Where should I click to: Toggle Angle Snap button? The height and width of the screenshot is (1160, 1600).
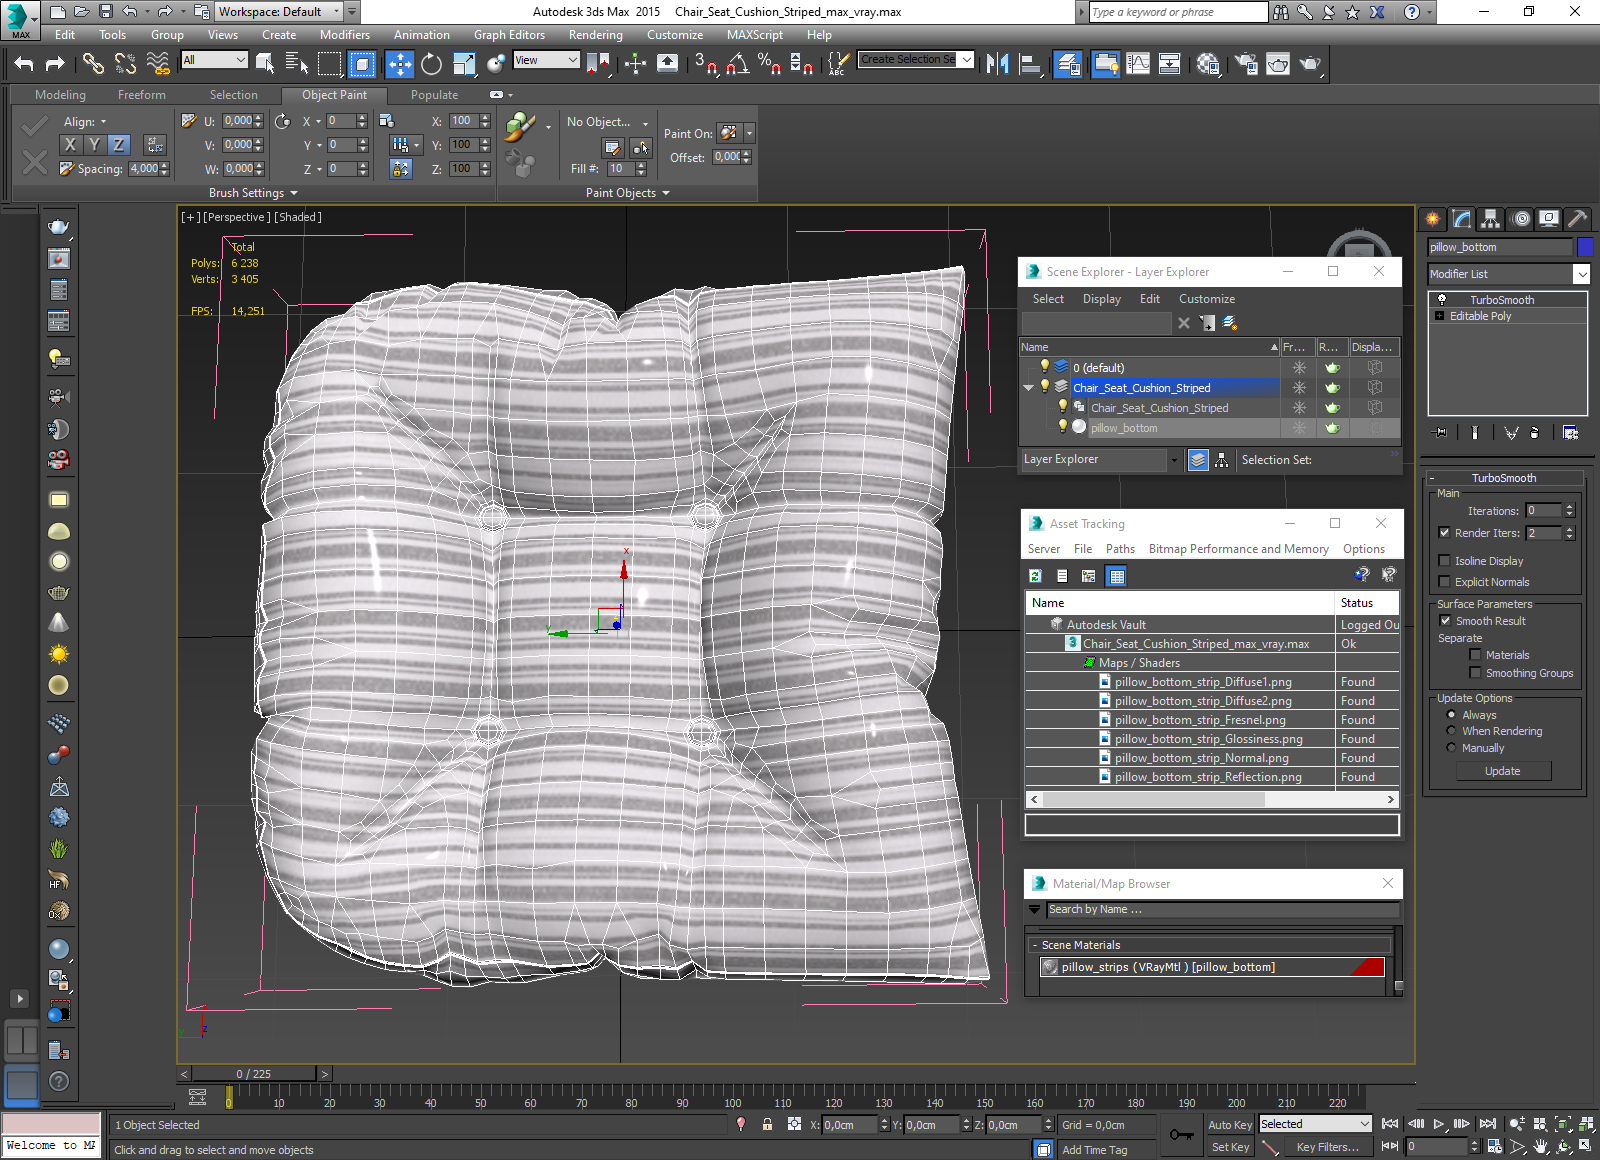(738, 64)
